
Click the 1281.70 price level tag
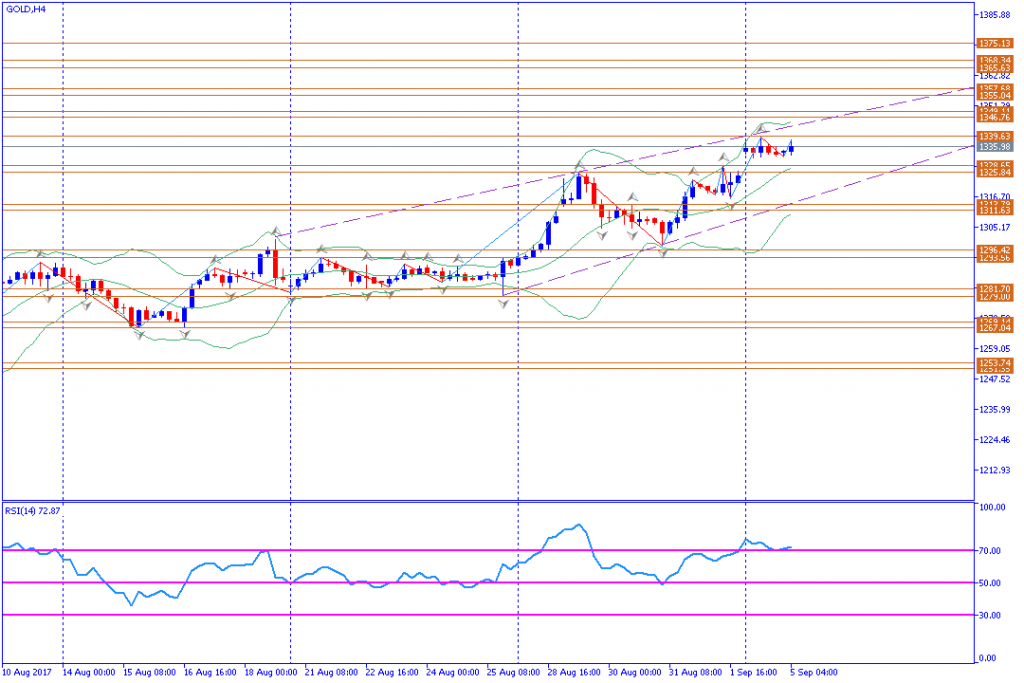click(995, 289)
